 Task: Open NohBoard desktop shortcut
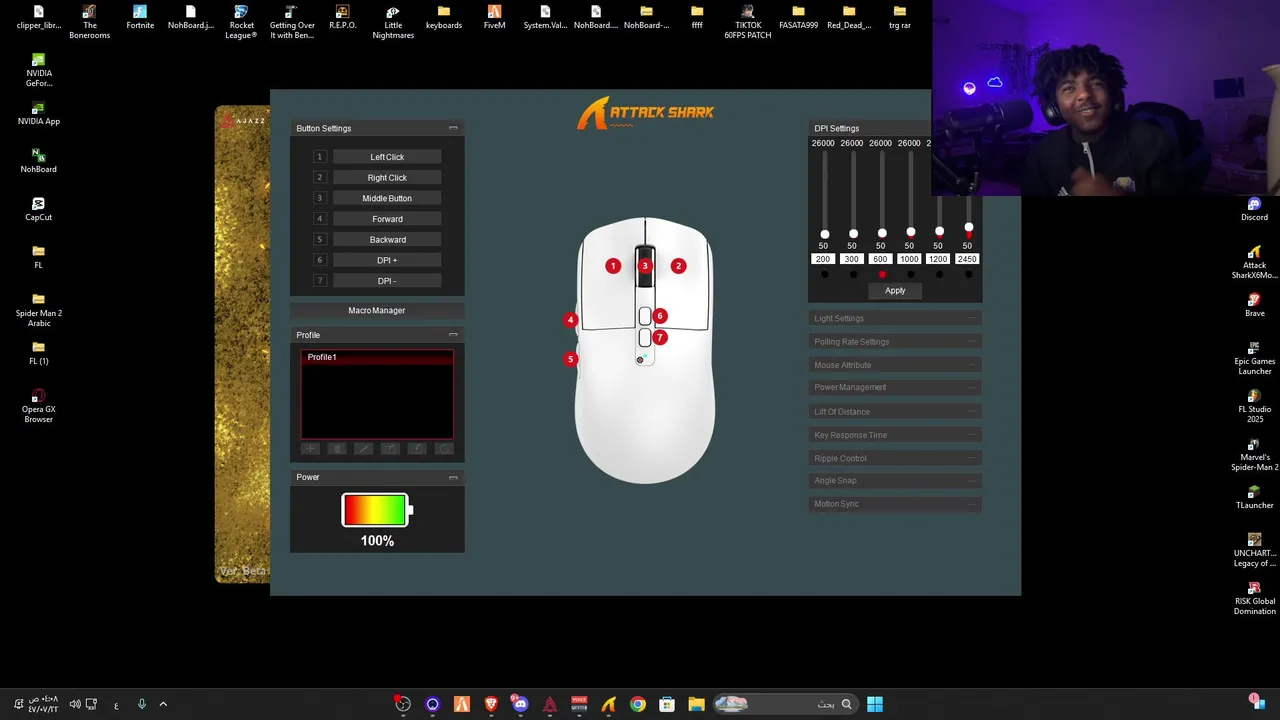click(38, 161)
